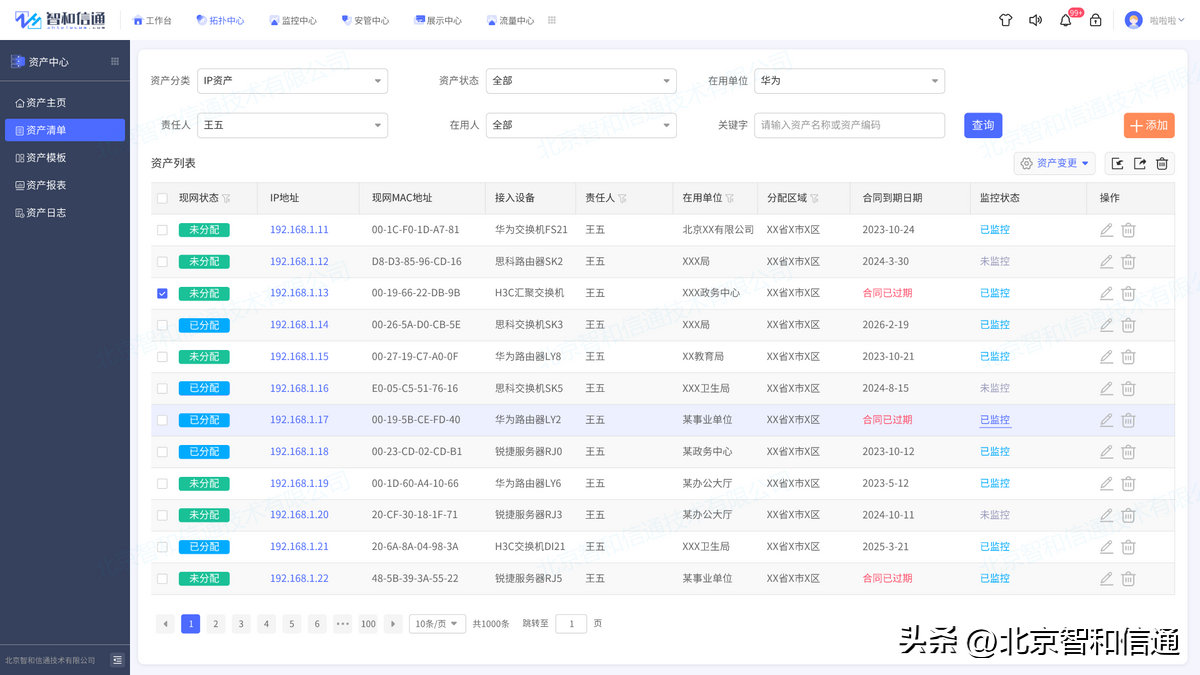
Task: Edit the row 192.168.1.19
Action: [1106, 483]
